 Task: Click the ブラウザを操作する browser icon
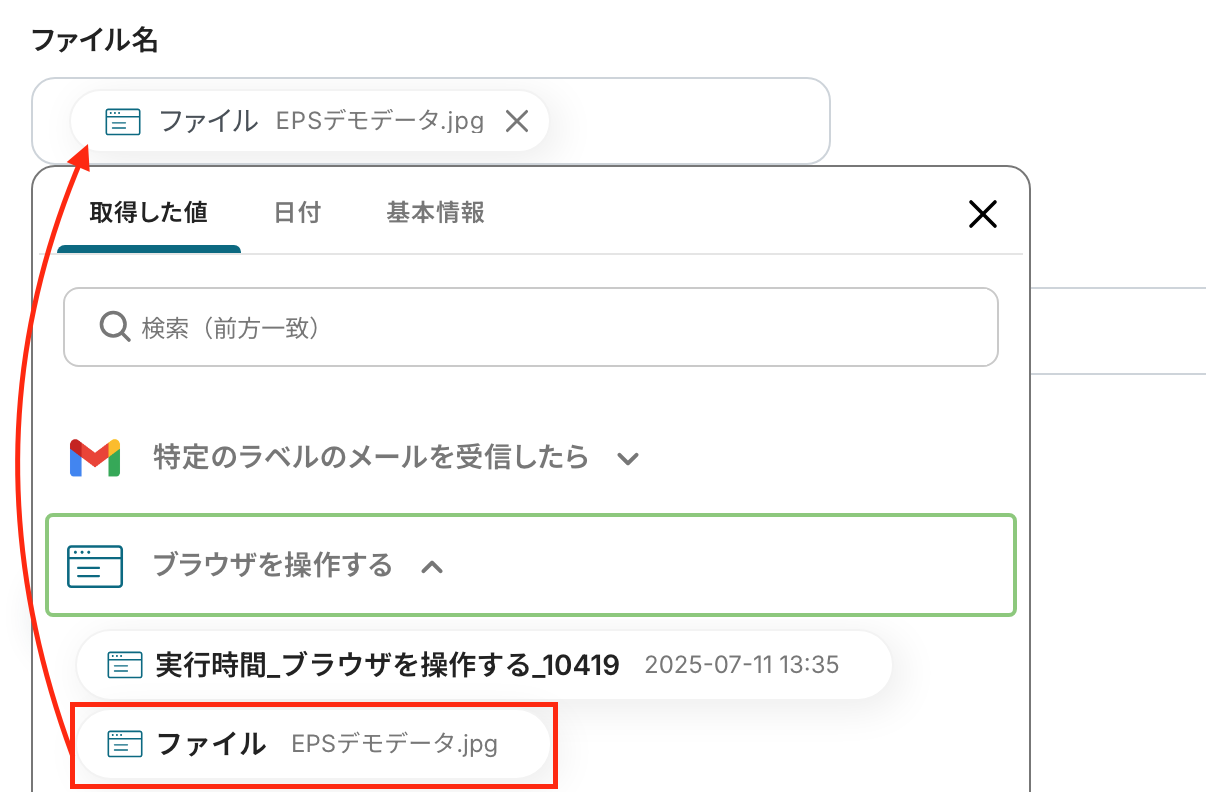pyautogui.click(x=95, y=566)
